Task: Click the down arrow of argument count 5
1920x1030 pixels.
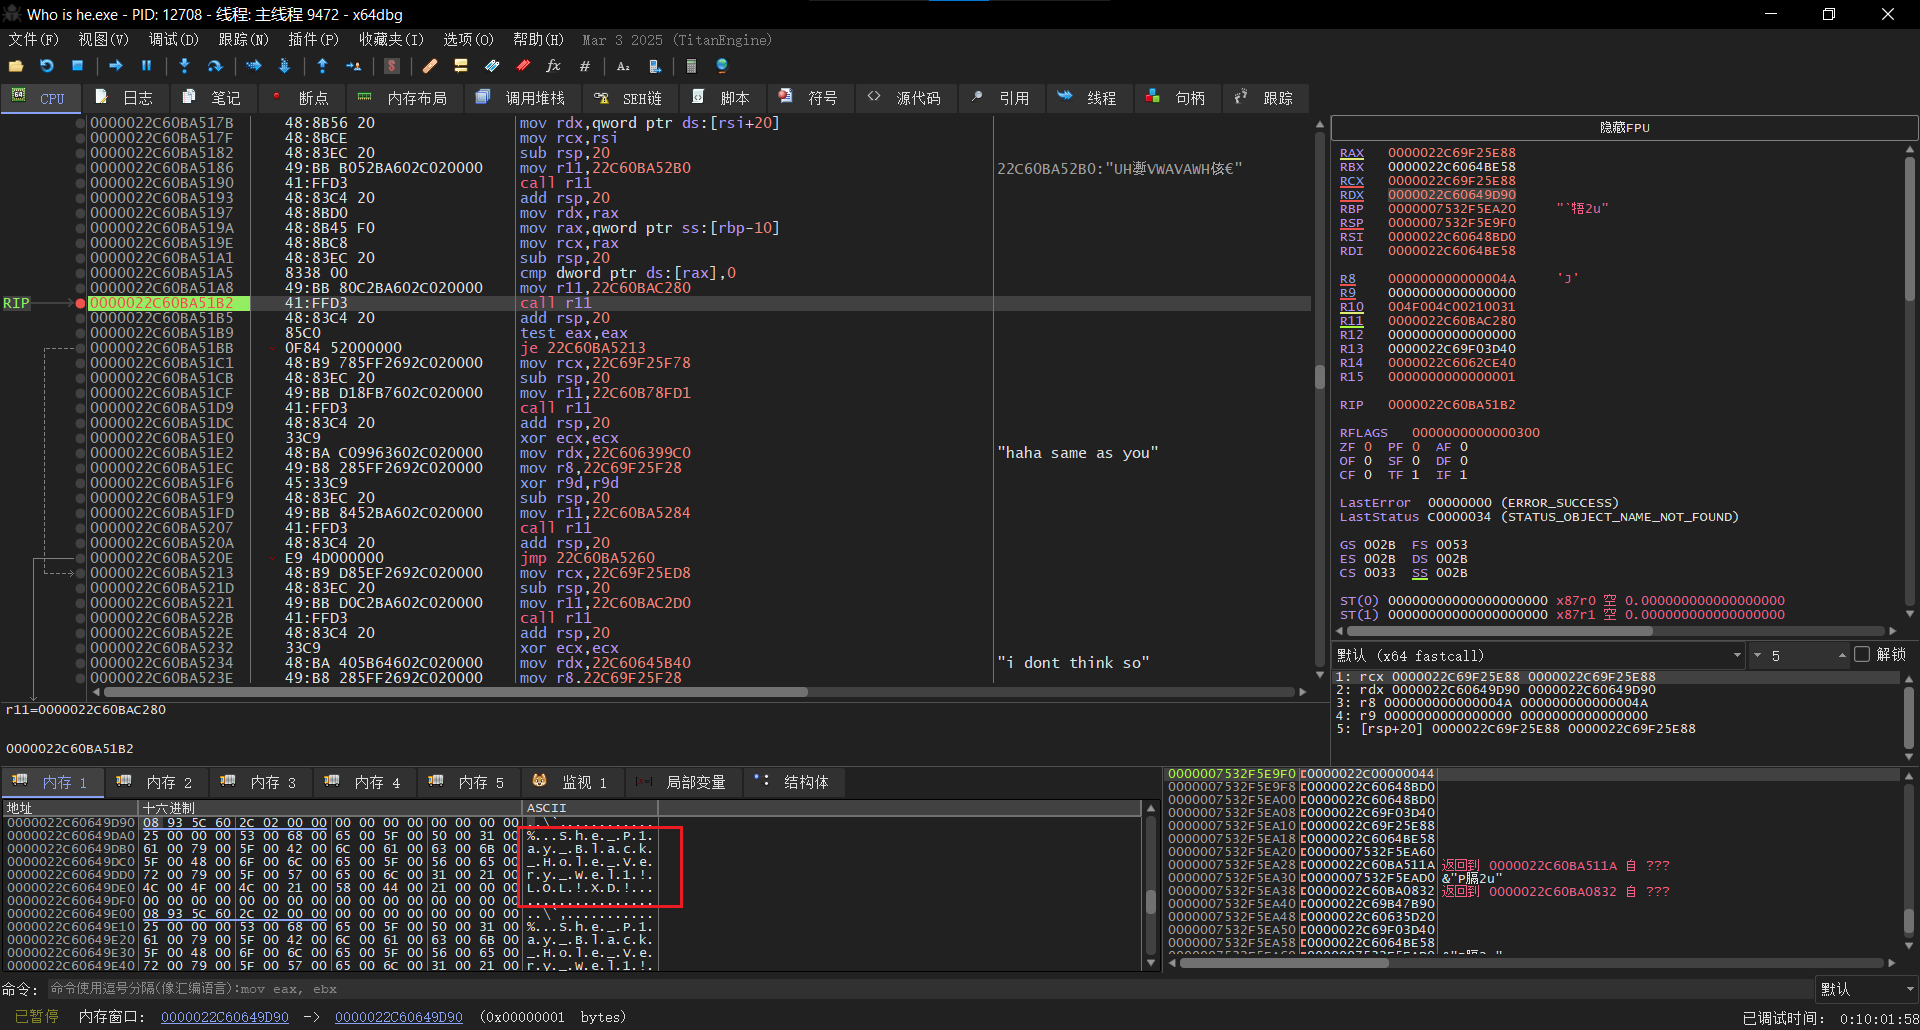Action: [1757, 656]
